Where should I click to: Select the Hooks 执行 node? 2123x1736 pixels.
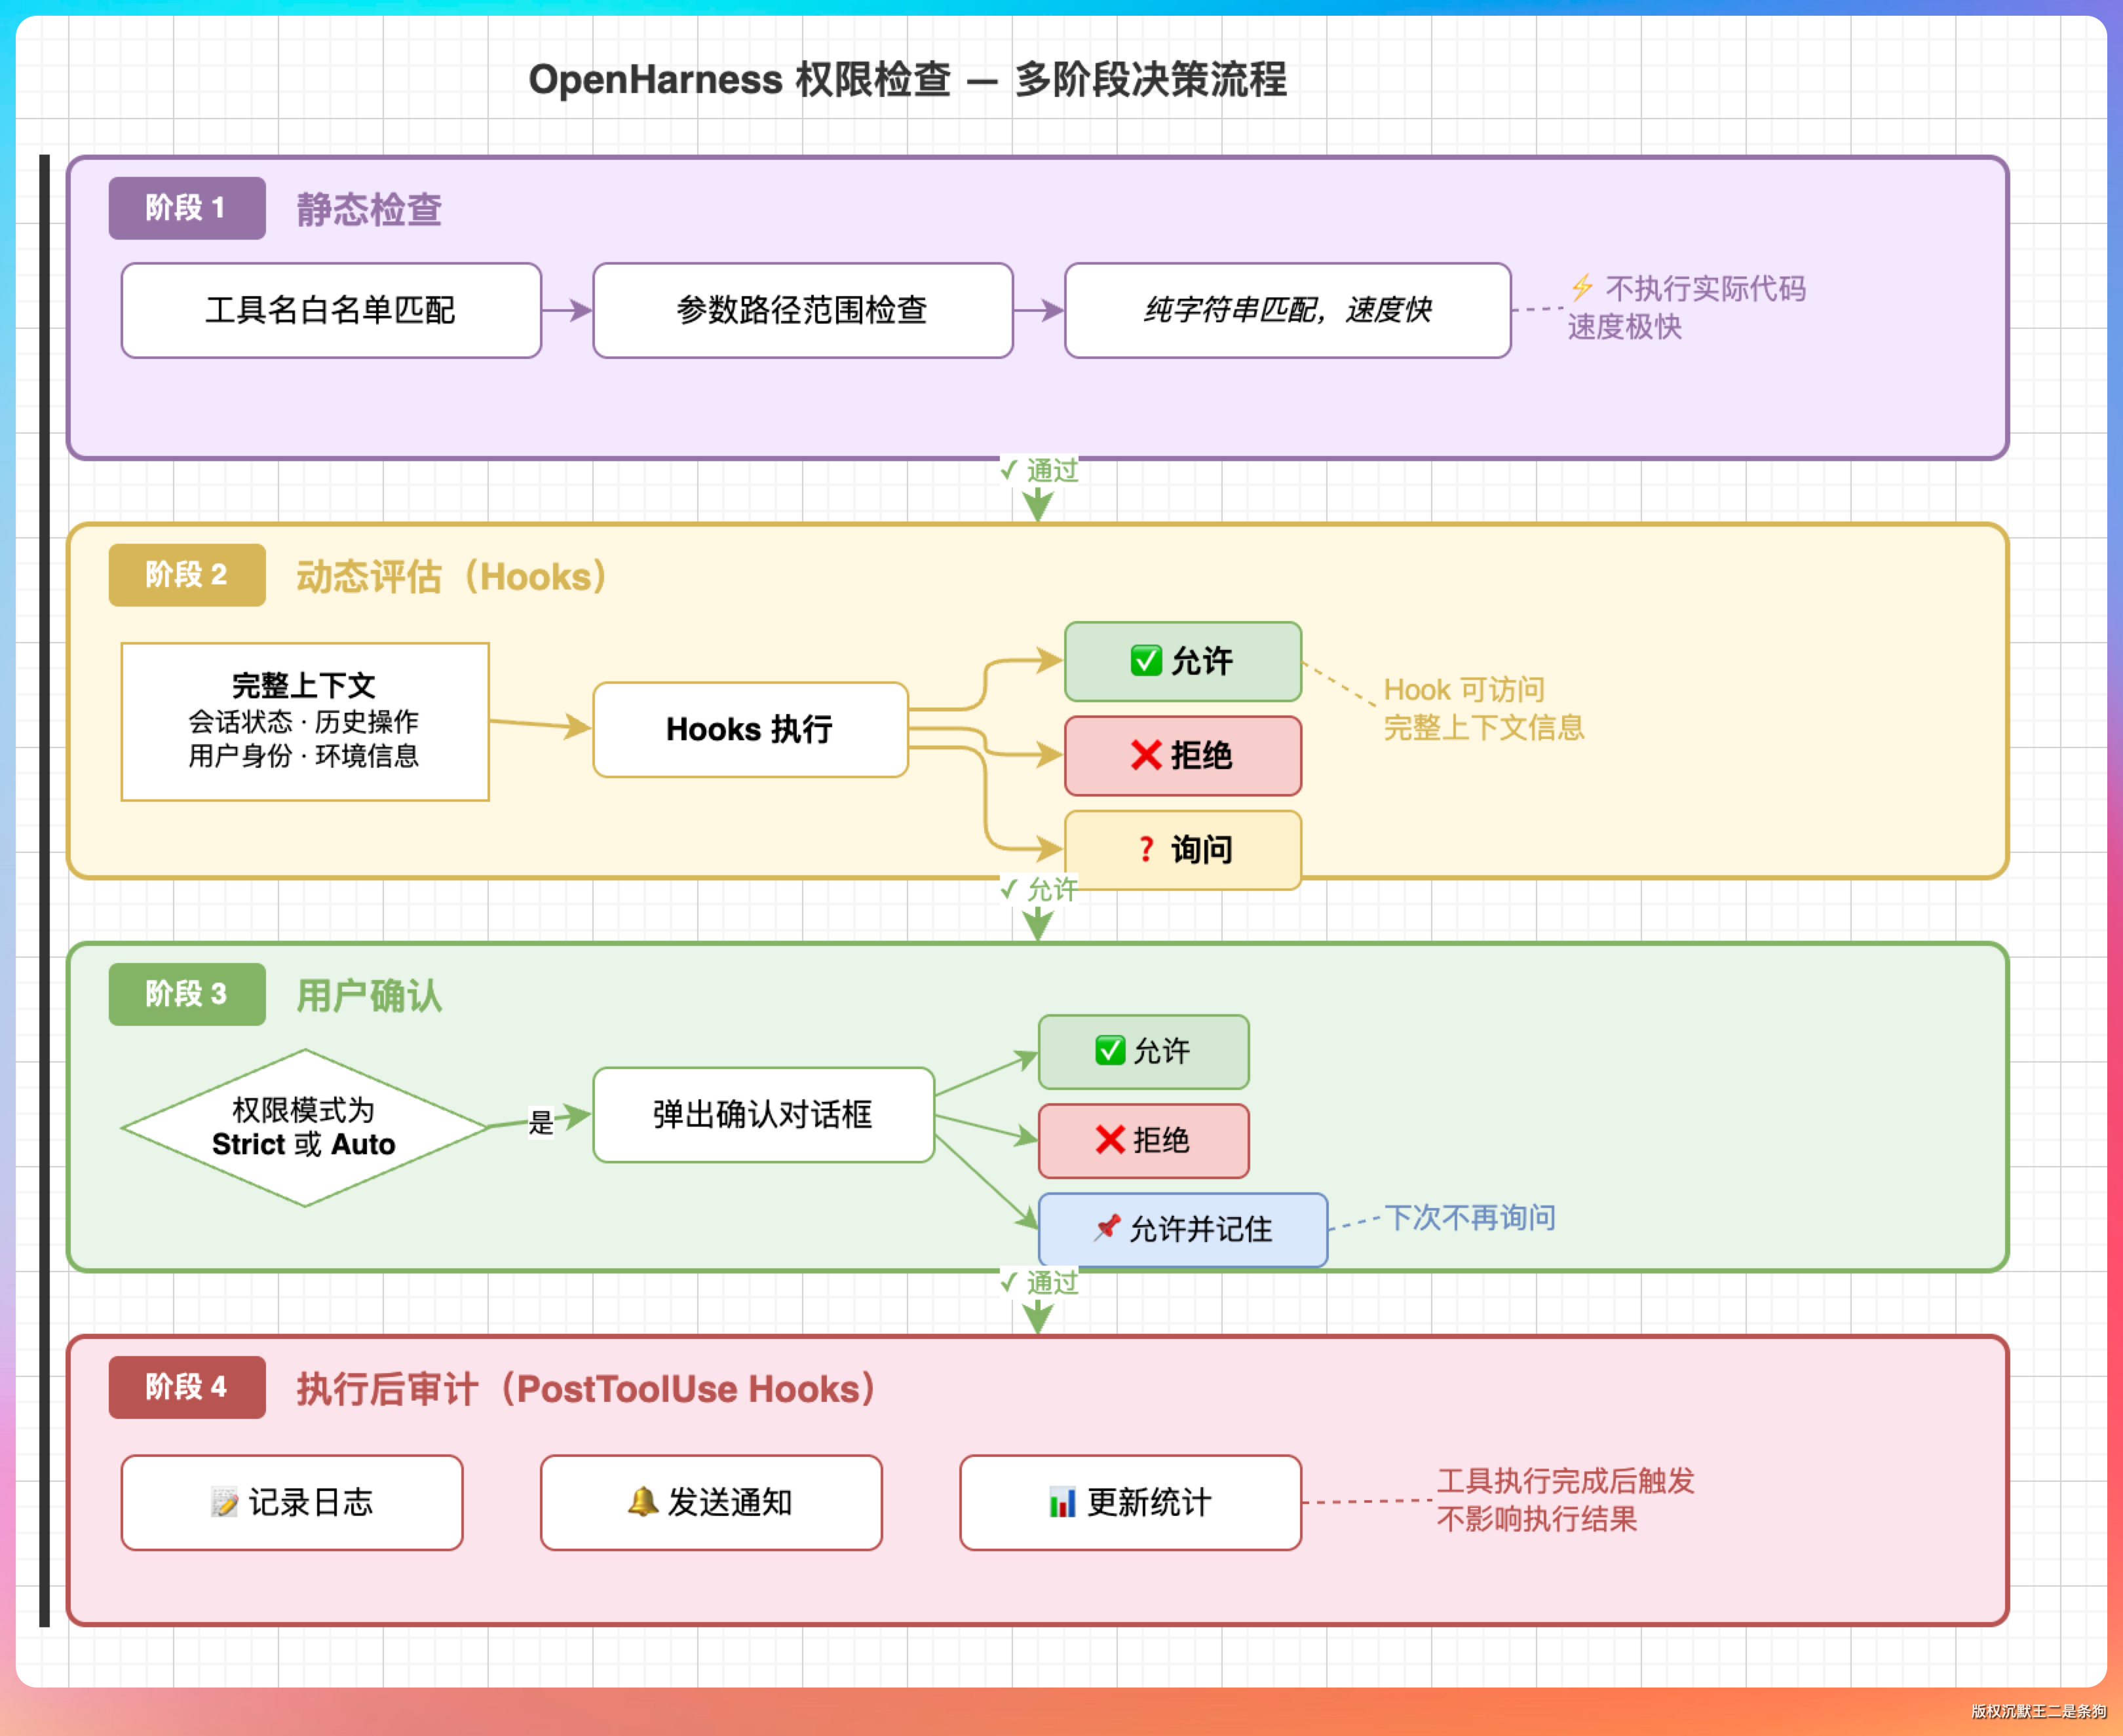coord(750,729)
